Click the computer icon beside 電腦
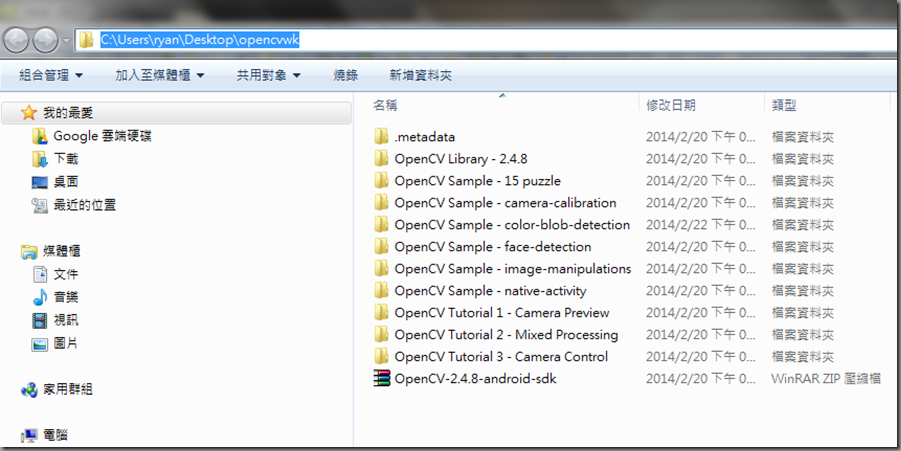 tap(29, 437)
